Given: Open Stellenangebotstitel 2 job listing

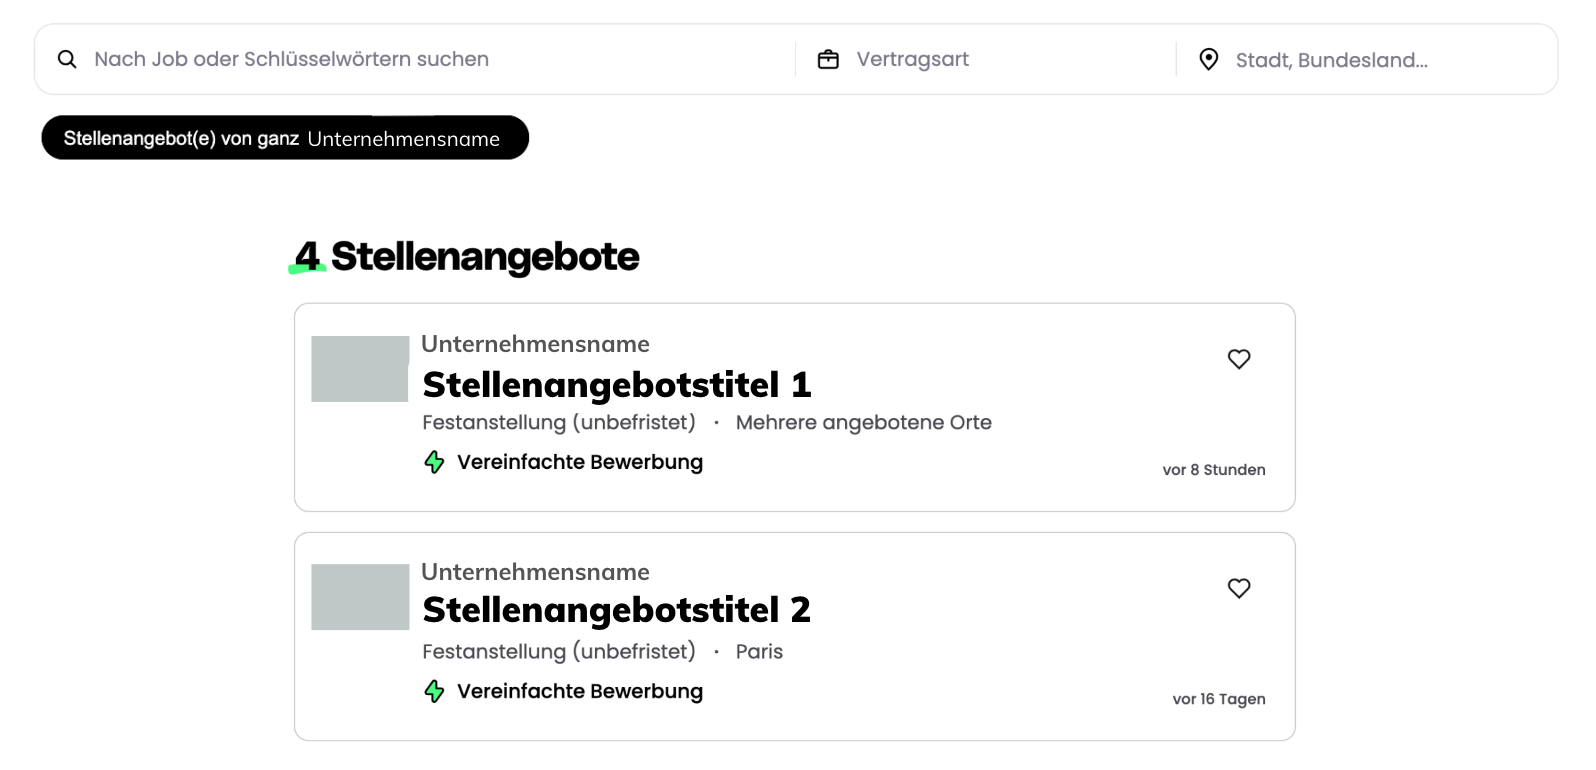Looking at the screenshot, I should (616, 610).
